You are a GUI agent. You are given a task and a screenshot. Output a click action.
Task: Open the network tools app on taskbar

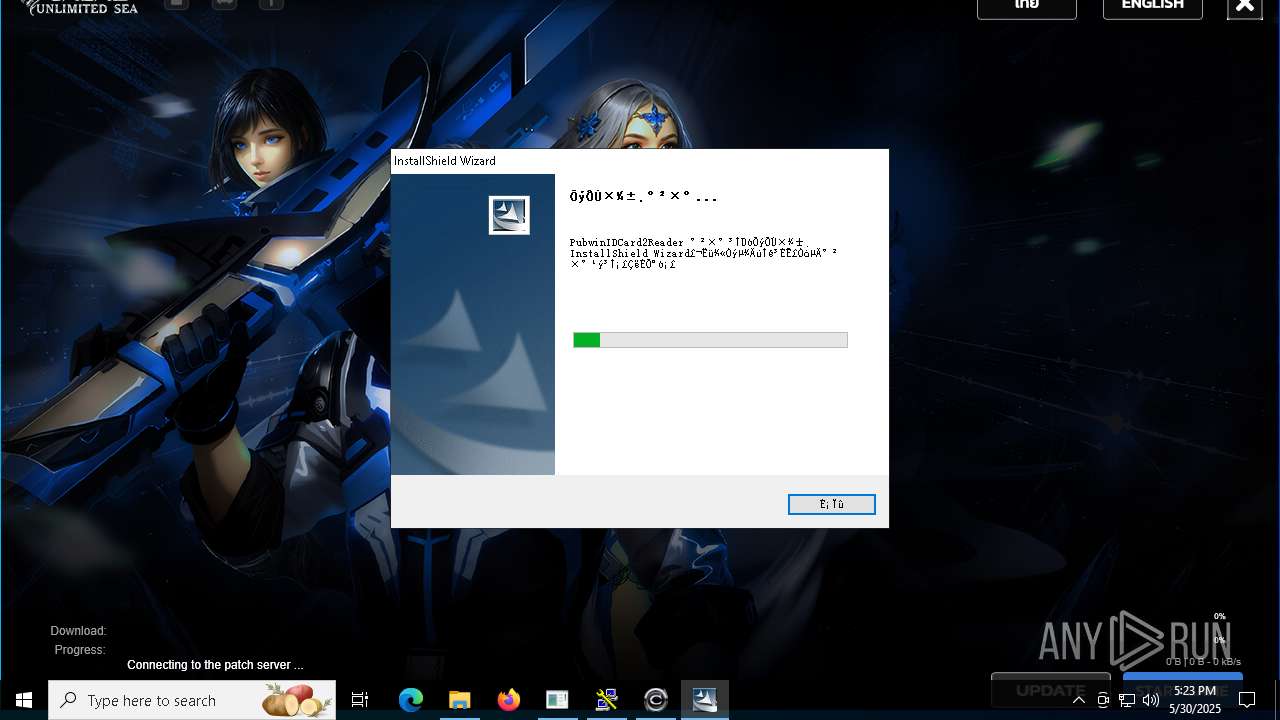tap(606, 700)
